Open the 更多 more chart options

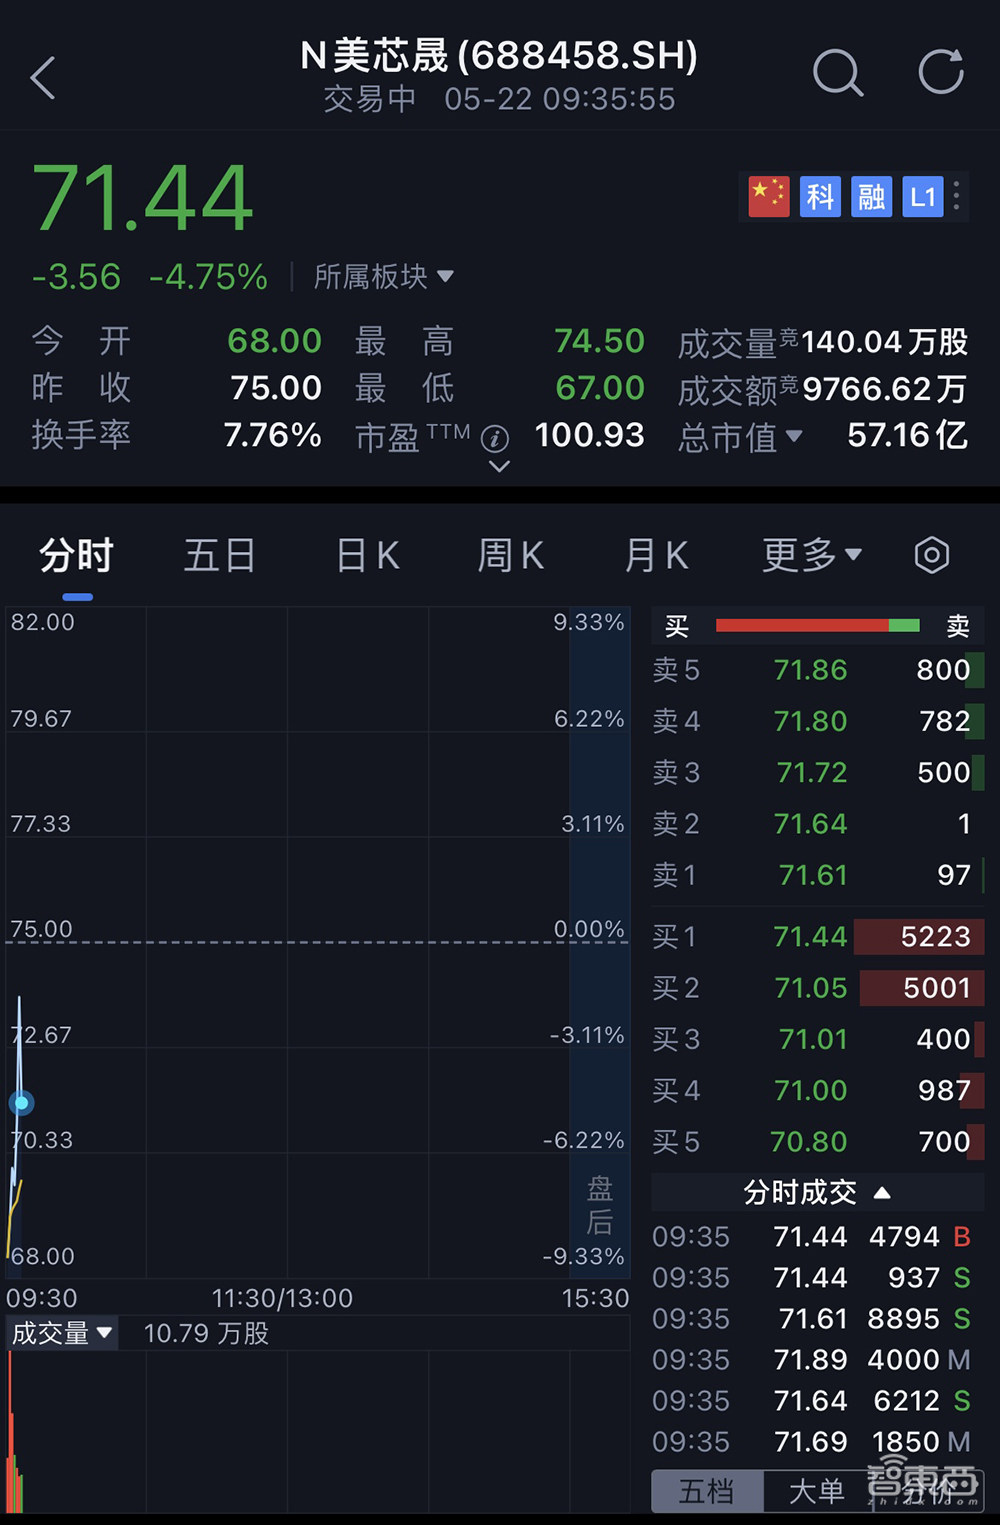pyautogui.click(x=811, y=554)
